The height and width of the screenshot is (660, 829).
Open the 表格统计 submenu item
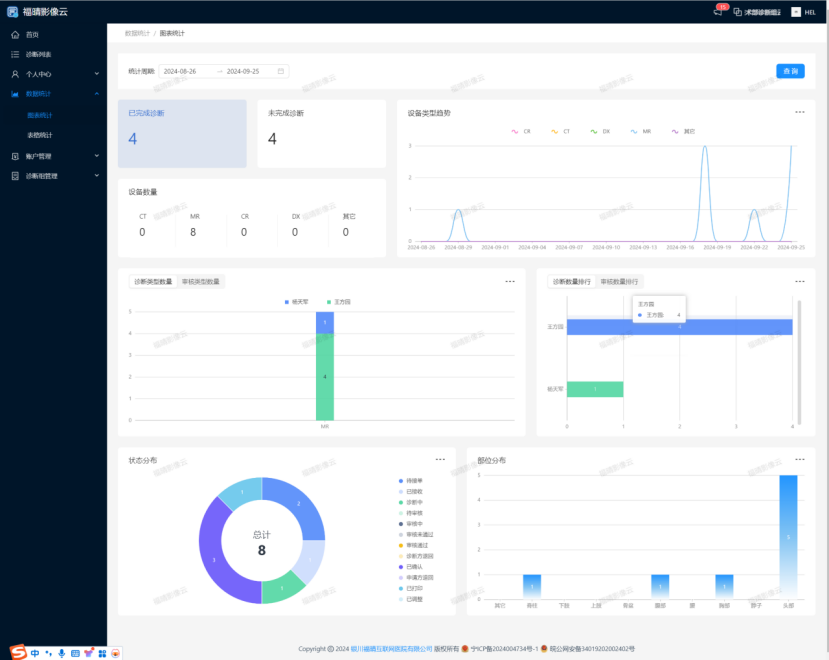(40, 135)
